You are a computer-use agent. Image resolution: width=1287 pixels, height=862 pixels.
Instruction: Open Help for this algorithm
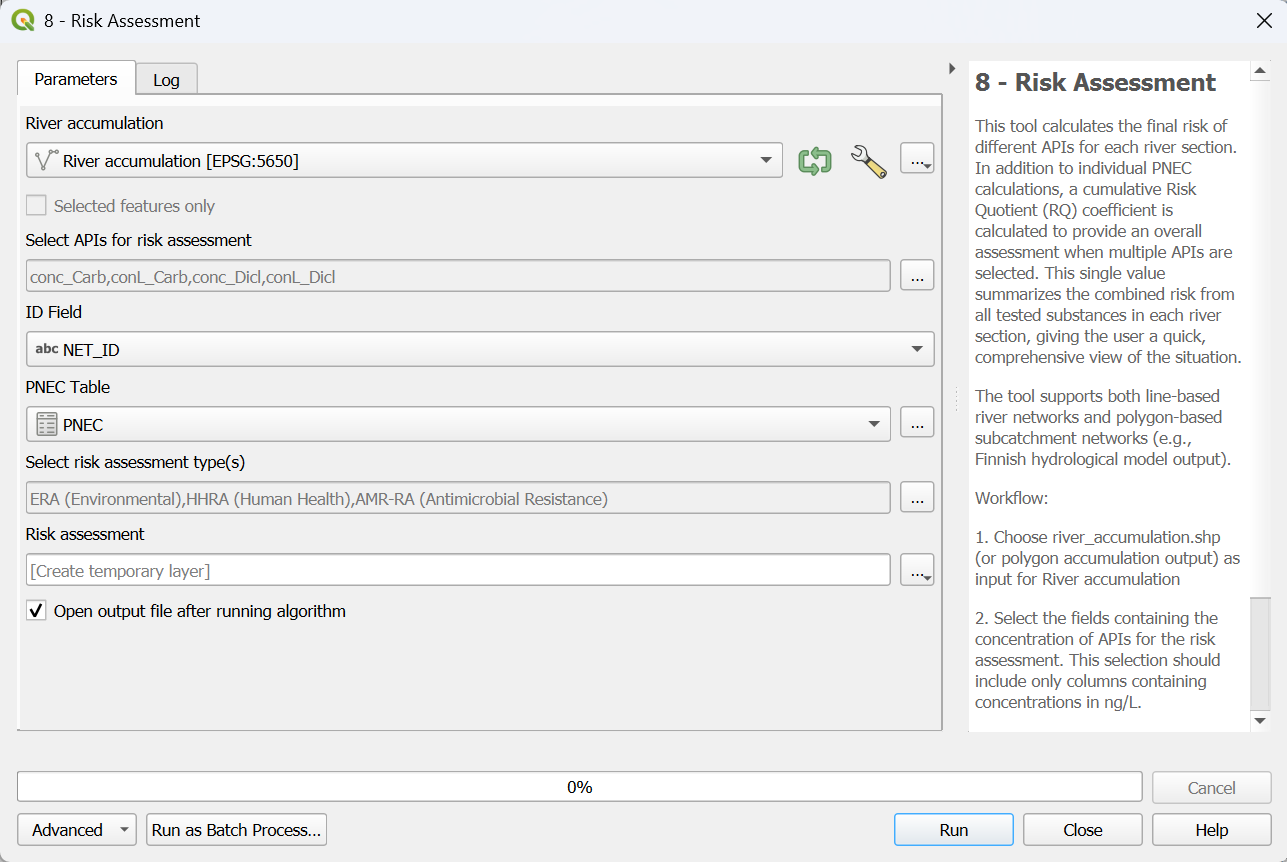[x=1212, y=830]
